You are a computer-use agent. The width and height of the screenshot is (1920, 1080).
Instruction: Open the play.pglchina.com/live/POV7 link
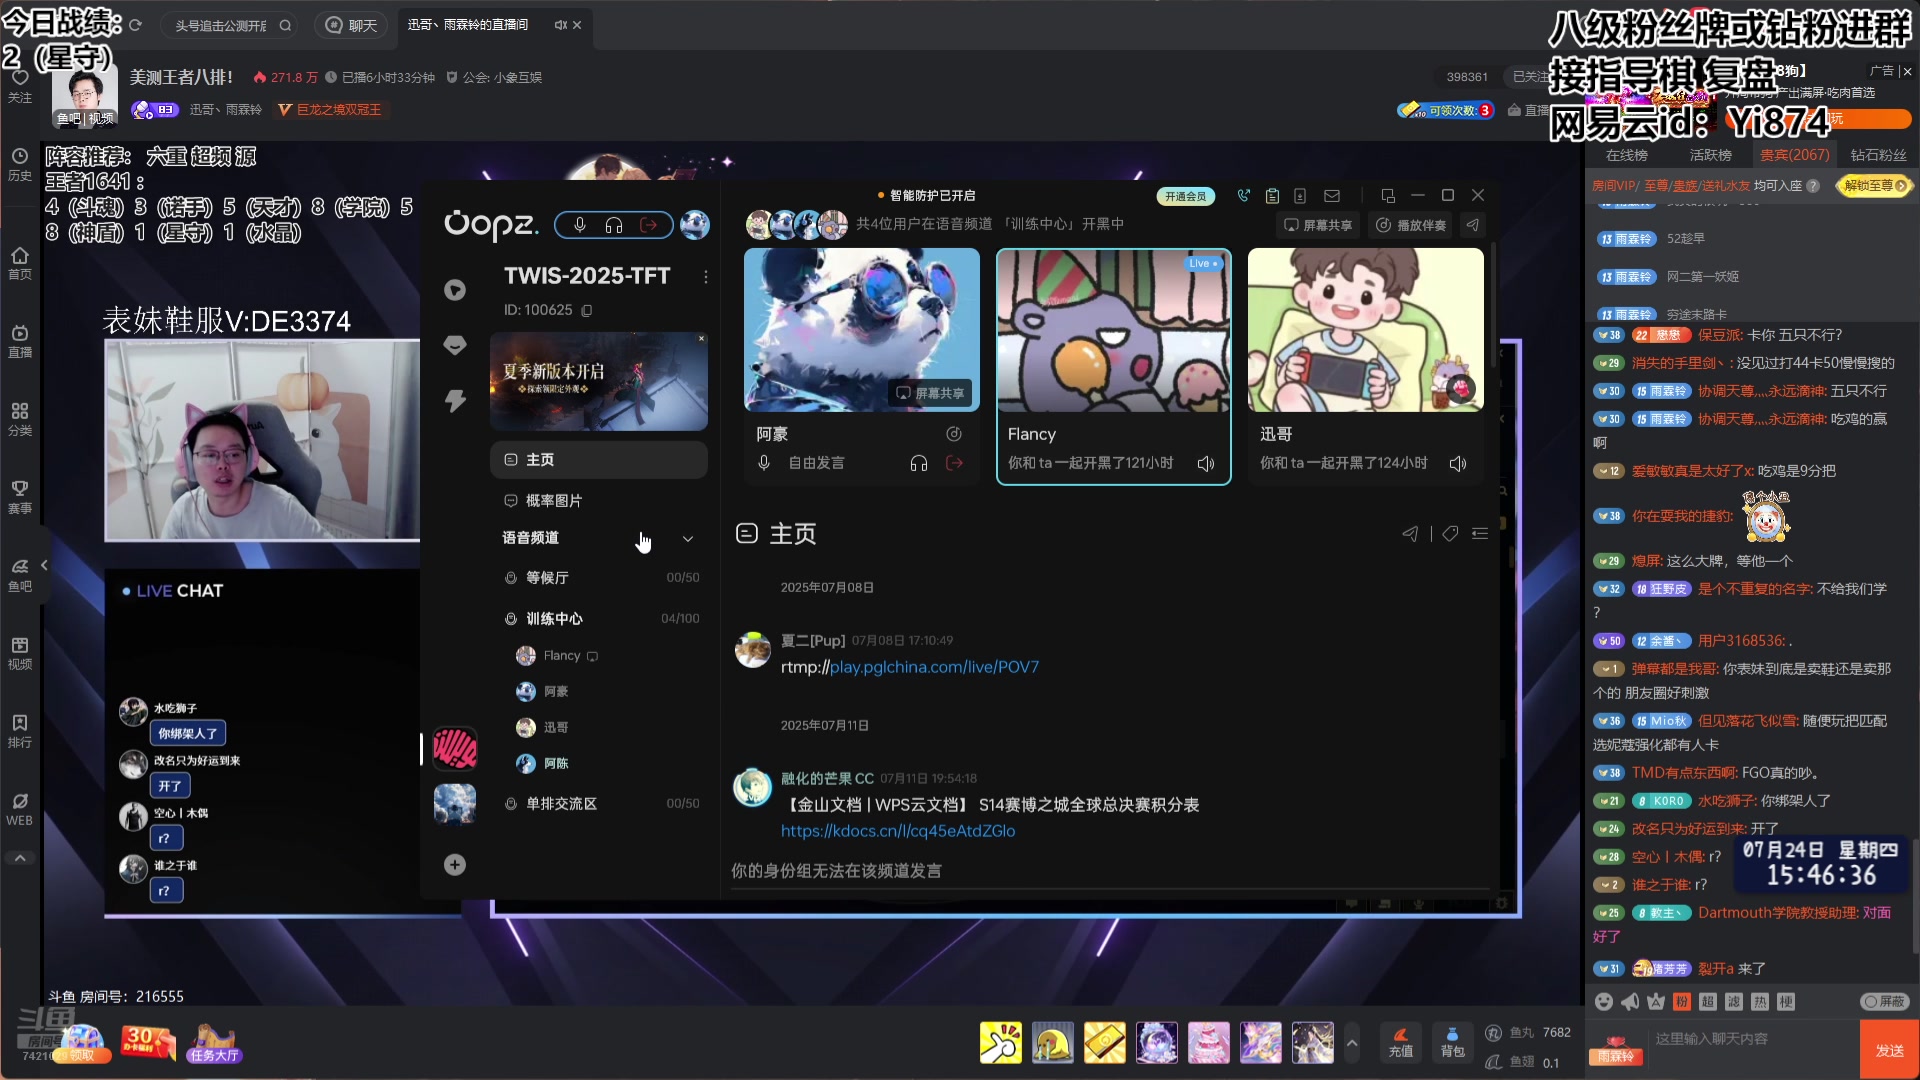tap(934, 667)
